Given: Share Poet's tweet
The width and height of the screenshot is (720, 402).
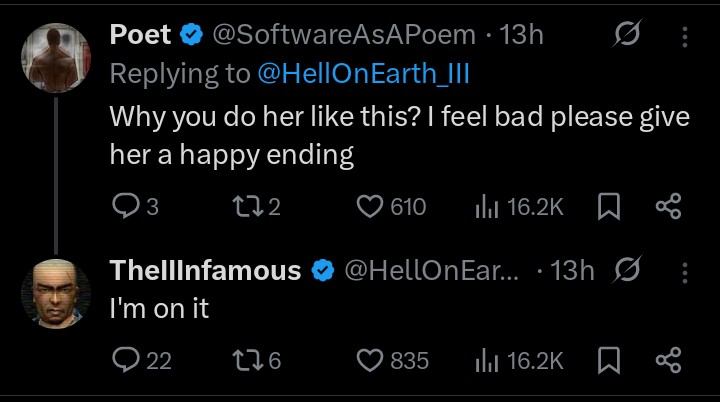Looking at the screenshot, I should (x=667, y=207).
